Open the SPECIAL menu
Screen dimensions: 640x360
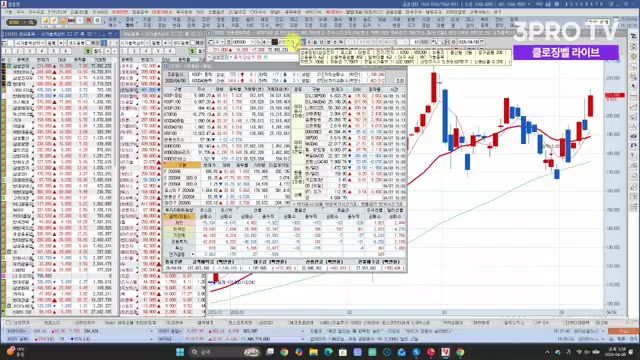pos(313,12)
